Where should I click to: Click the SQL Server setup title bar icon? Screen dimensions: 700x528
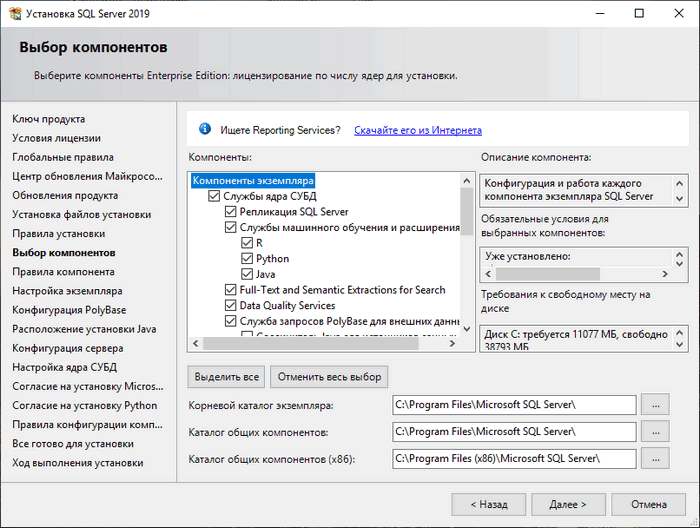coord(15,13)
